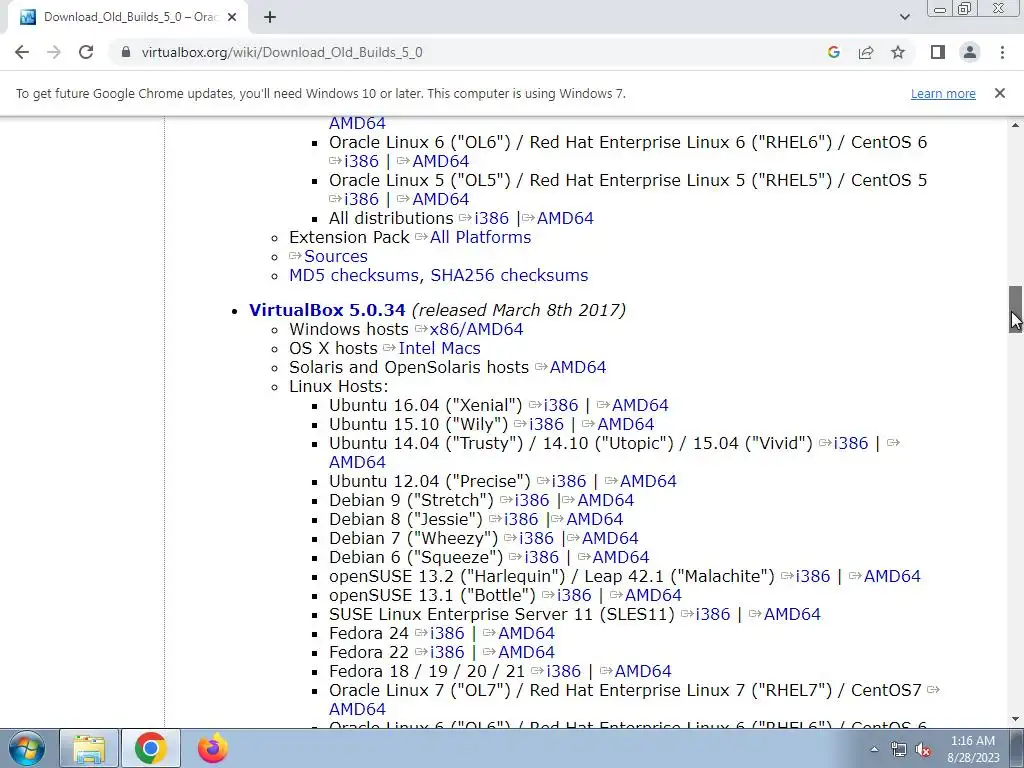Screen dimensions: 1024x768
Task: Click scrollbar up arrow
Action: (1015, 125)
